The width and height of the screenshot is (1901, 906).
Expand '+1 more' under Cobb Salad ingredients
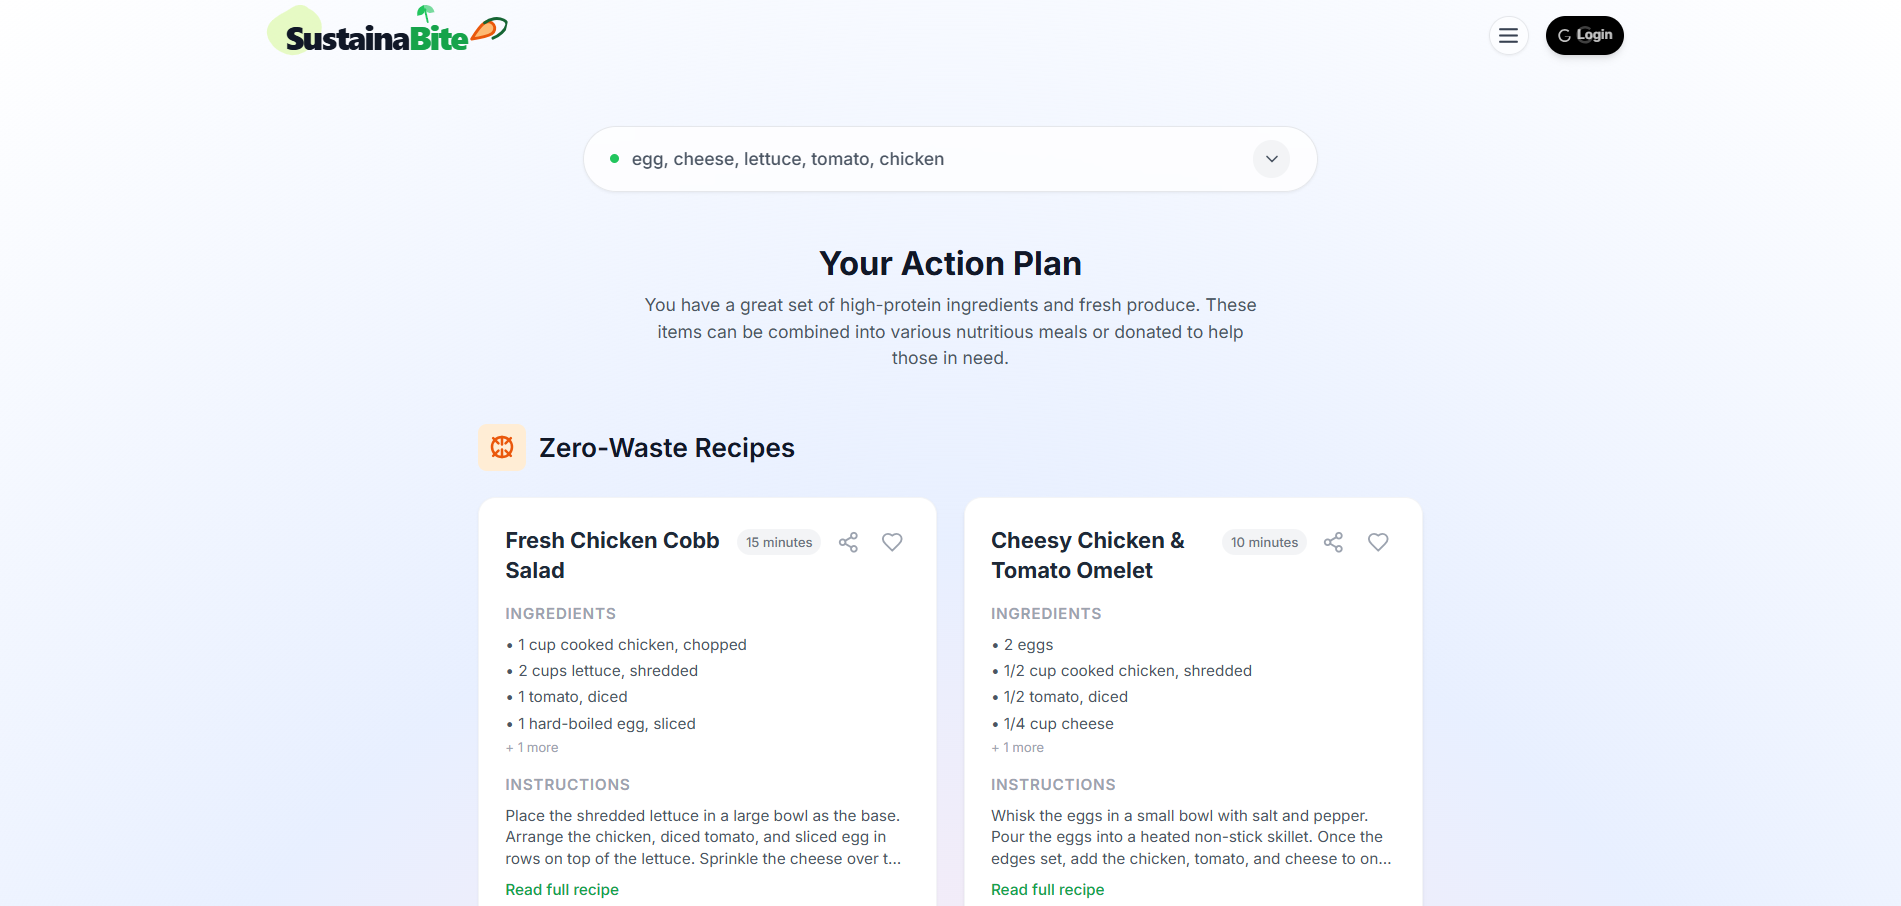531,747
